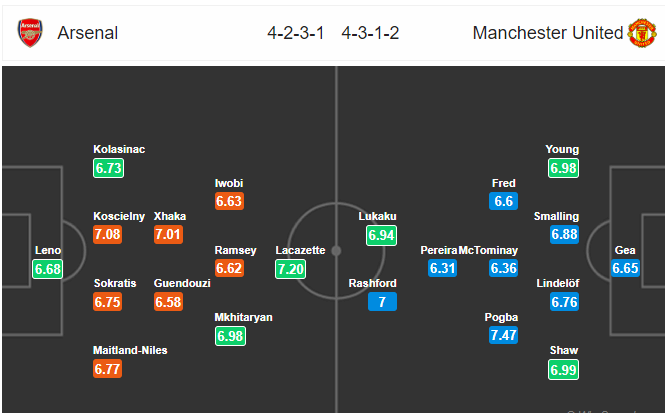Select United's 4-3-1-2 formation label
This screenshot has width=665, height=413.
(370, 33)
